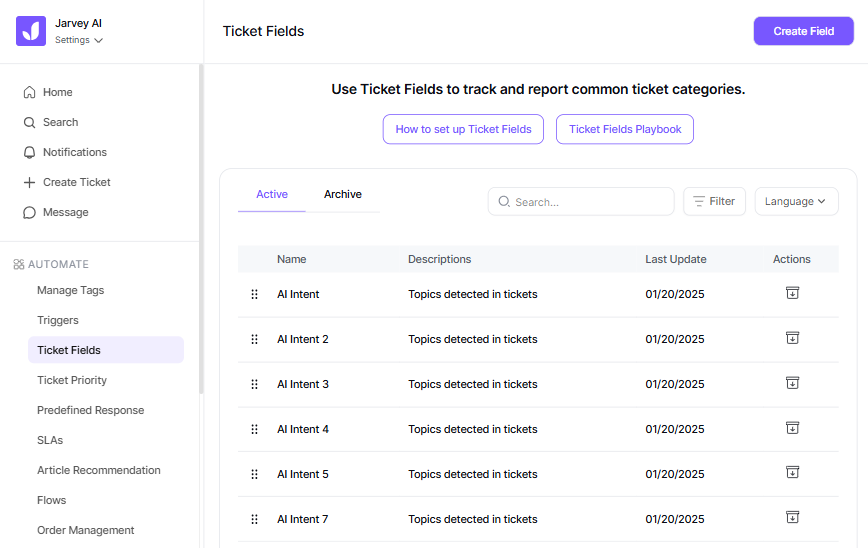Click drag handle for AI Intent 2
Viewport: 868px width, 548px height.
(254, 339)
